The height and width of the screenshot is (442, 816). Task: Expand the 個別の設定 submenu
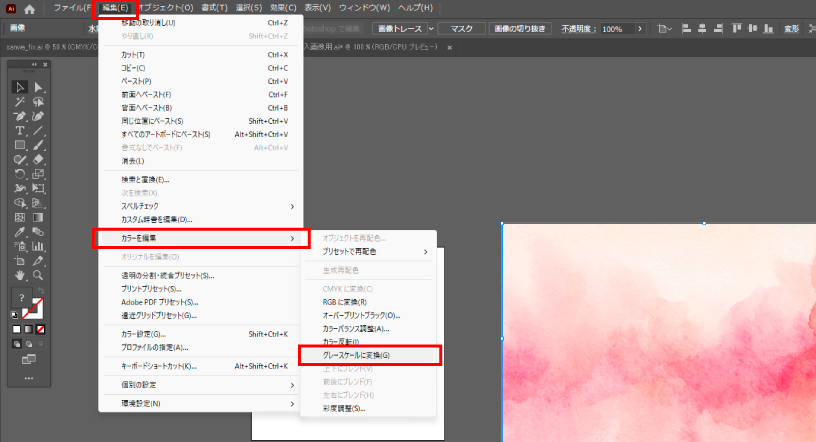(x=292, y=384)
